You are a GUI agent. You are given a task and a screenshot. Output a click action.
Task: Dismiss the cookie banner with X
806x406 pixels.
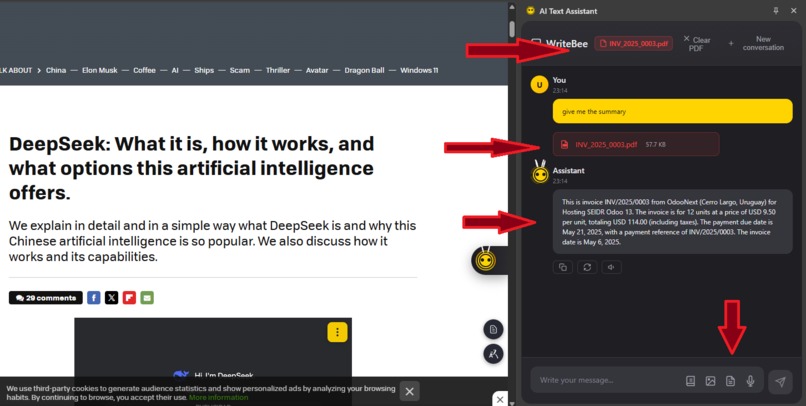click(x=409, y=392)
